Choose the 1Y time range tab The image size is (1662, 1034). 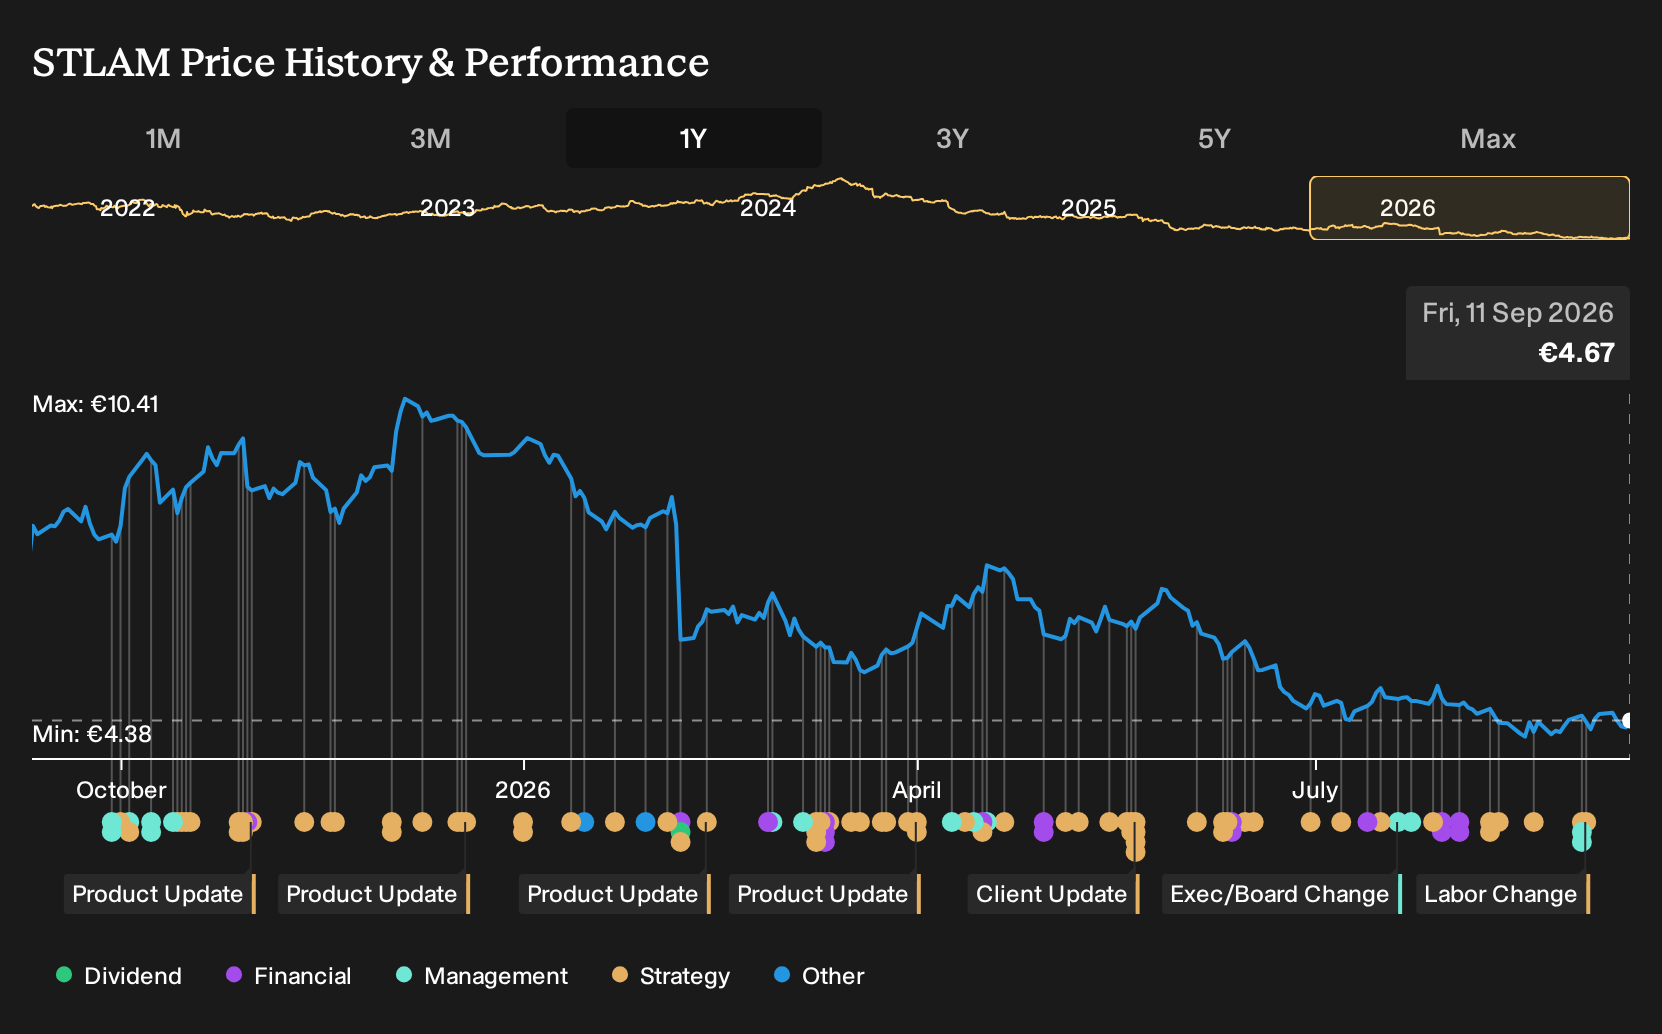(693, 138)
